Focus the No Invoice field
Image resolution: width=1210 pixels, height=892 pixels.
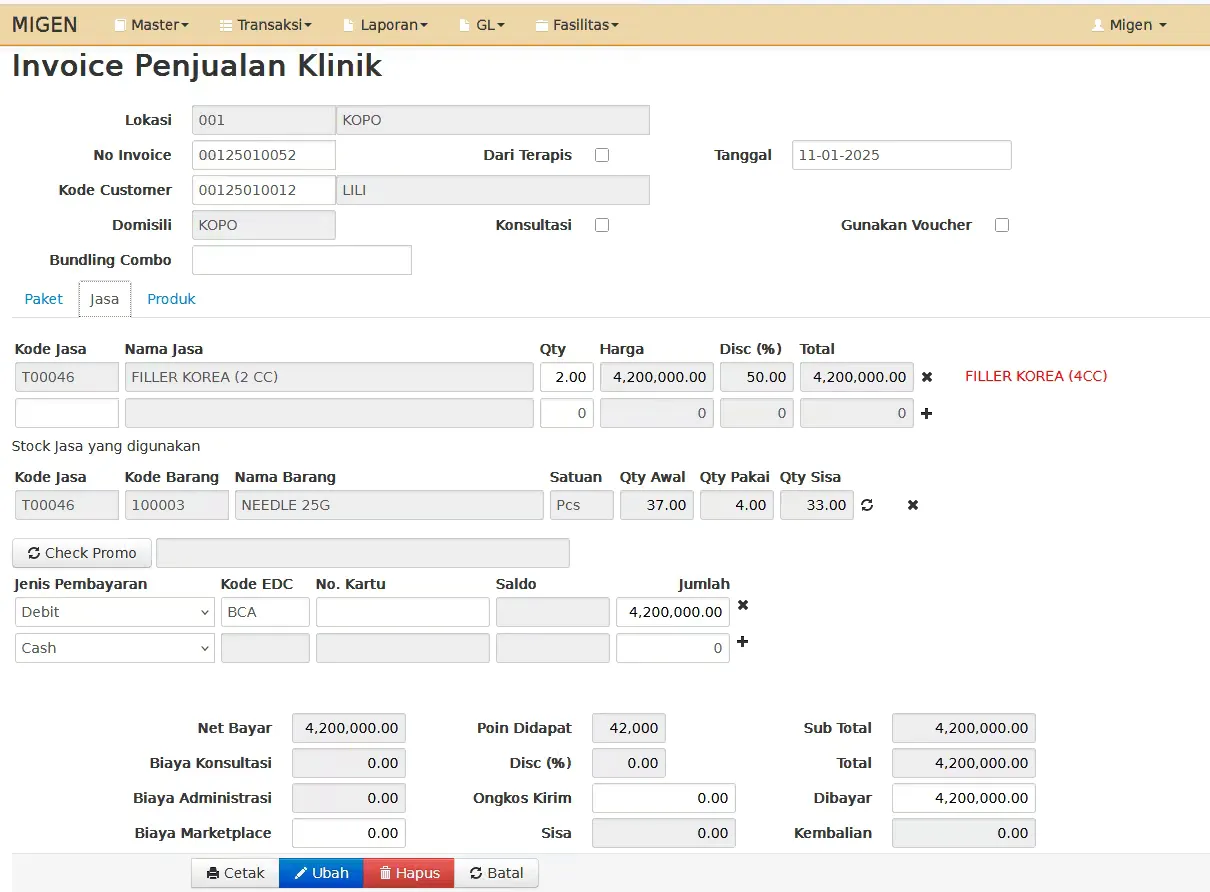coord(264,155)
